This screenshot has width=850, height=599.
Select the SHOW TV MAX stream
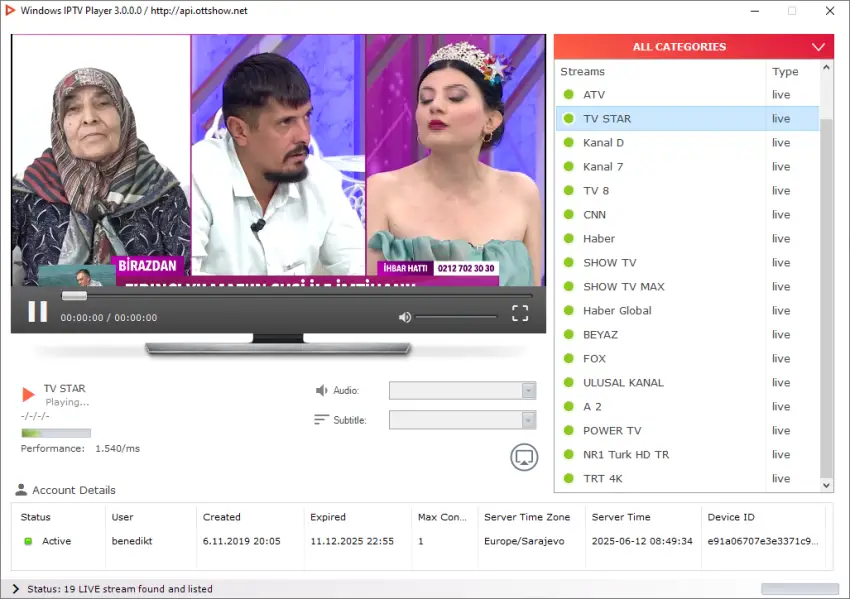pos(687,286)
